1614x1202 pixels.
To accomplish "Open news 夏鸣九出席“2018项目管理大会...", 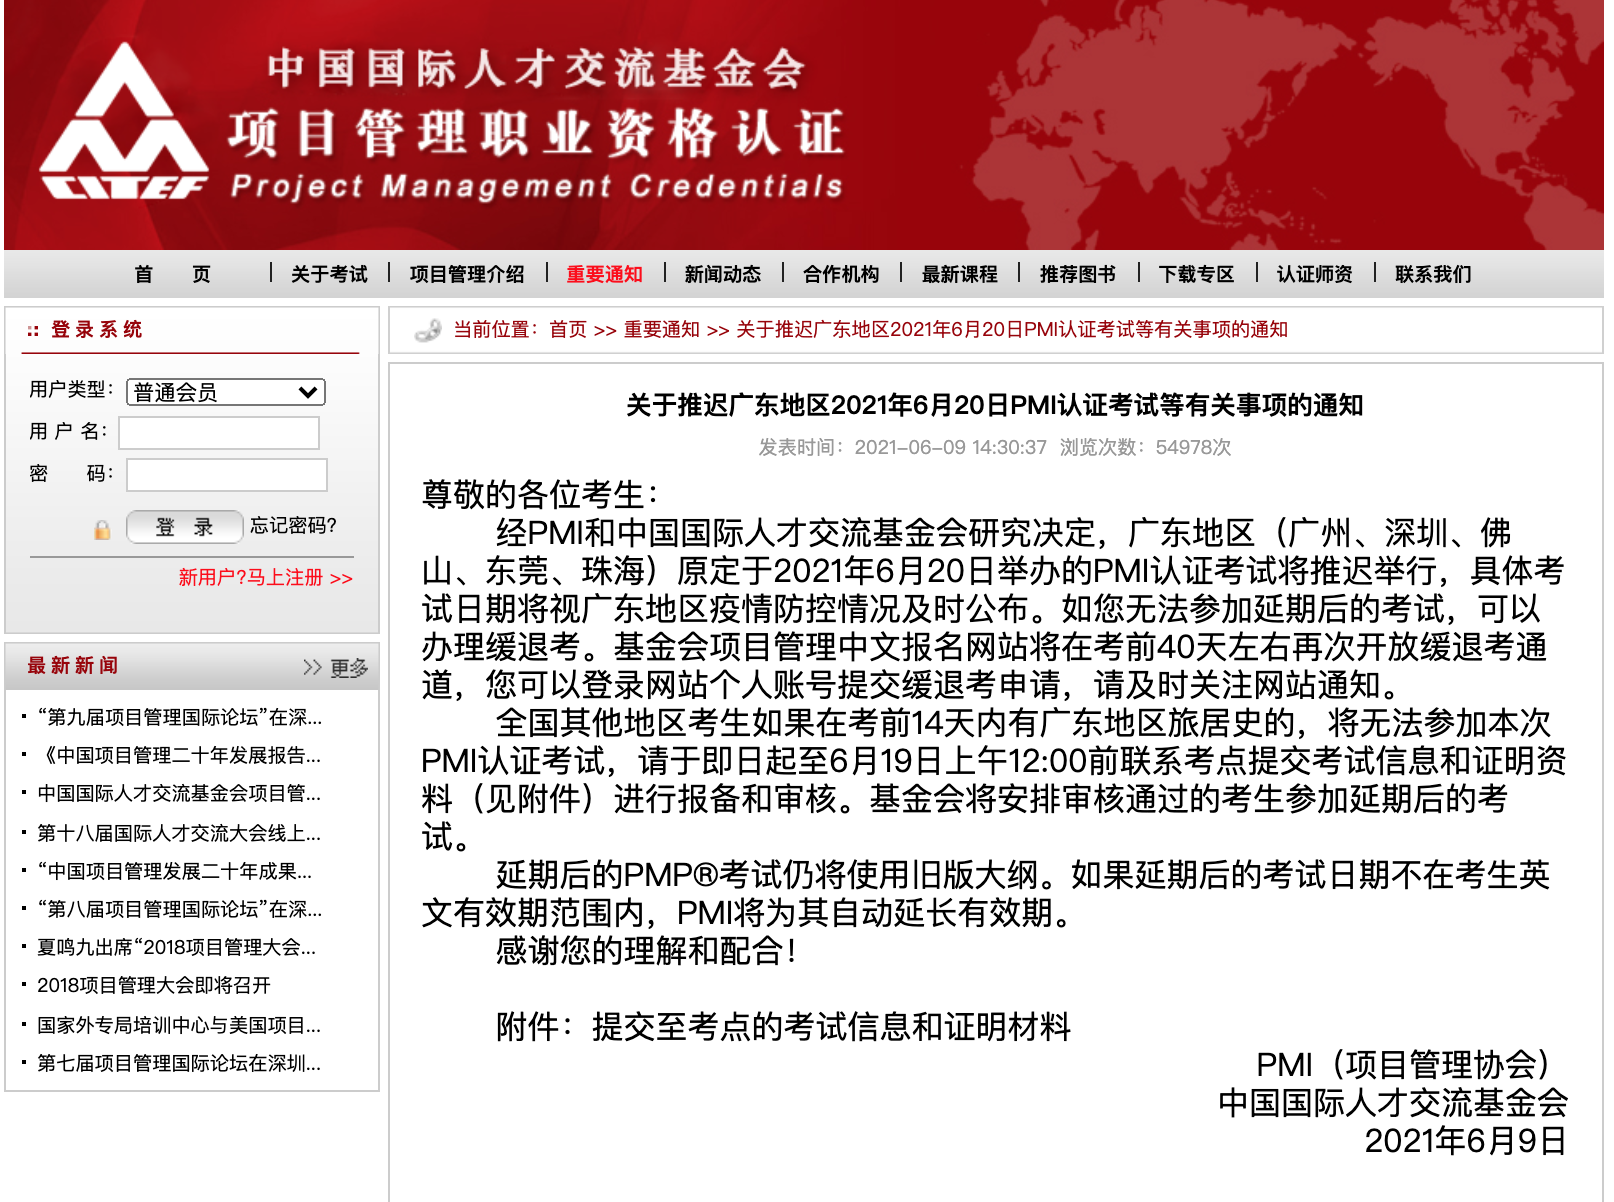I will (x=177, y=947).
